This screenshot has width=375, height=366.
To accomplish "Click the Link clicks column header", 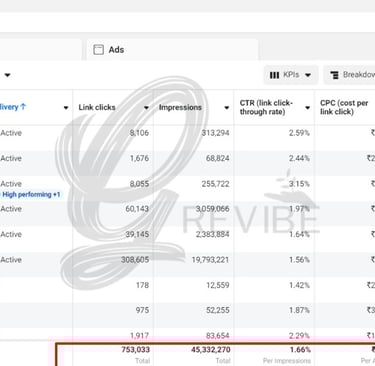I will (x=97, y=107).
